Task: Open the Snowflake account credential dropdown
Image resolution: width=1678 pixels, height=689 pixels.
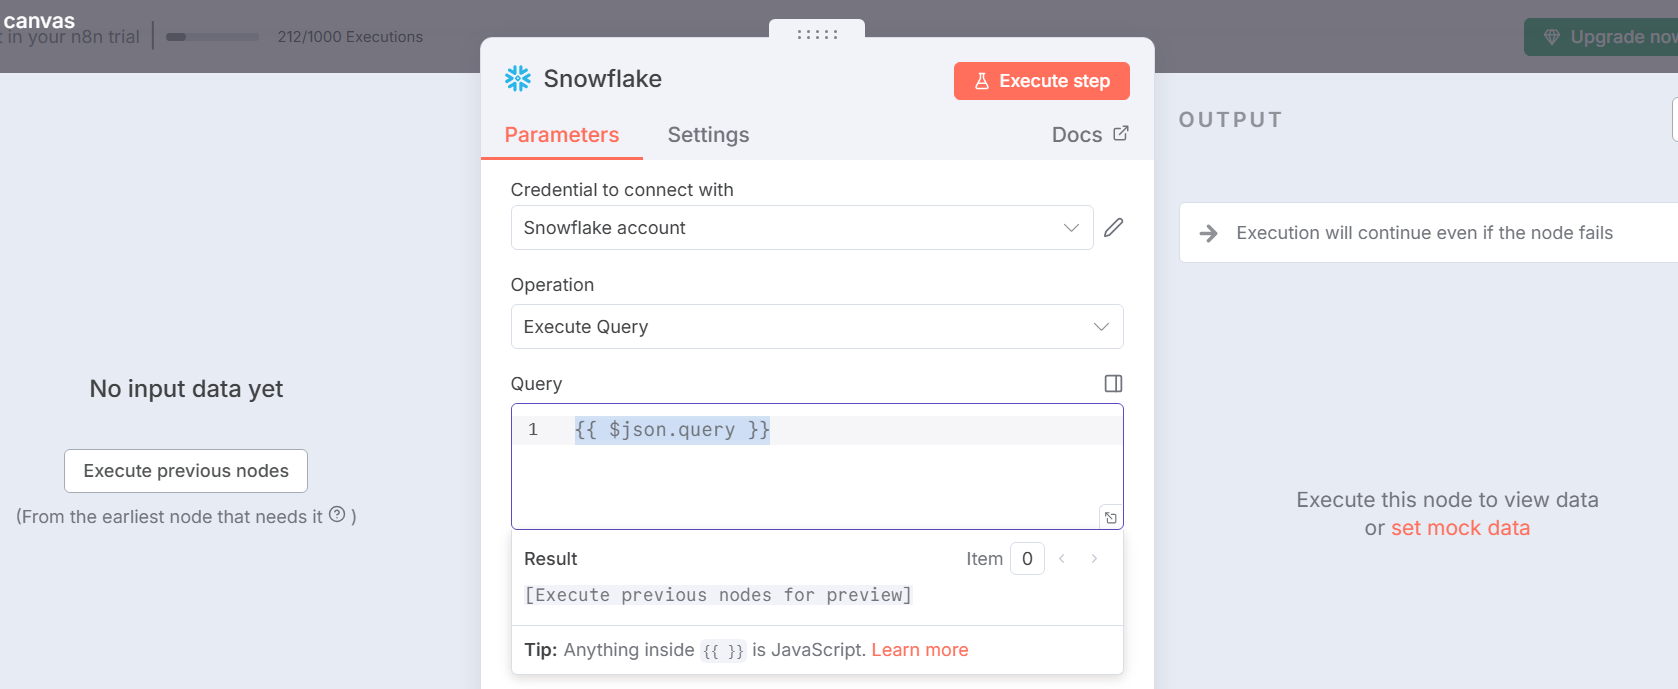Action: click(801, 228)
